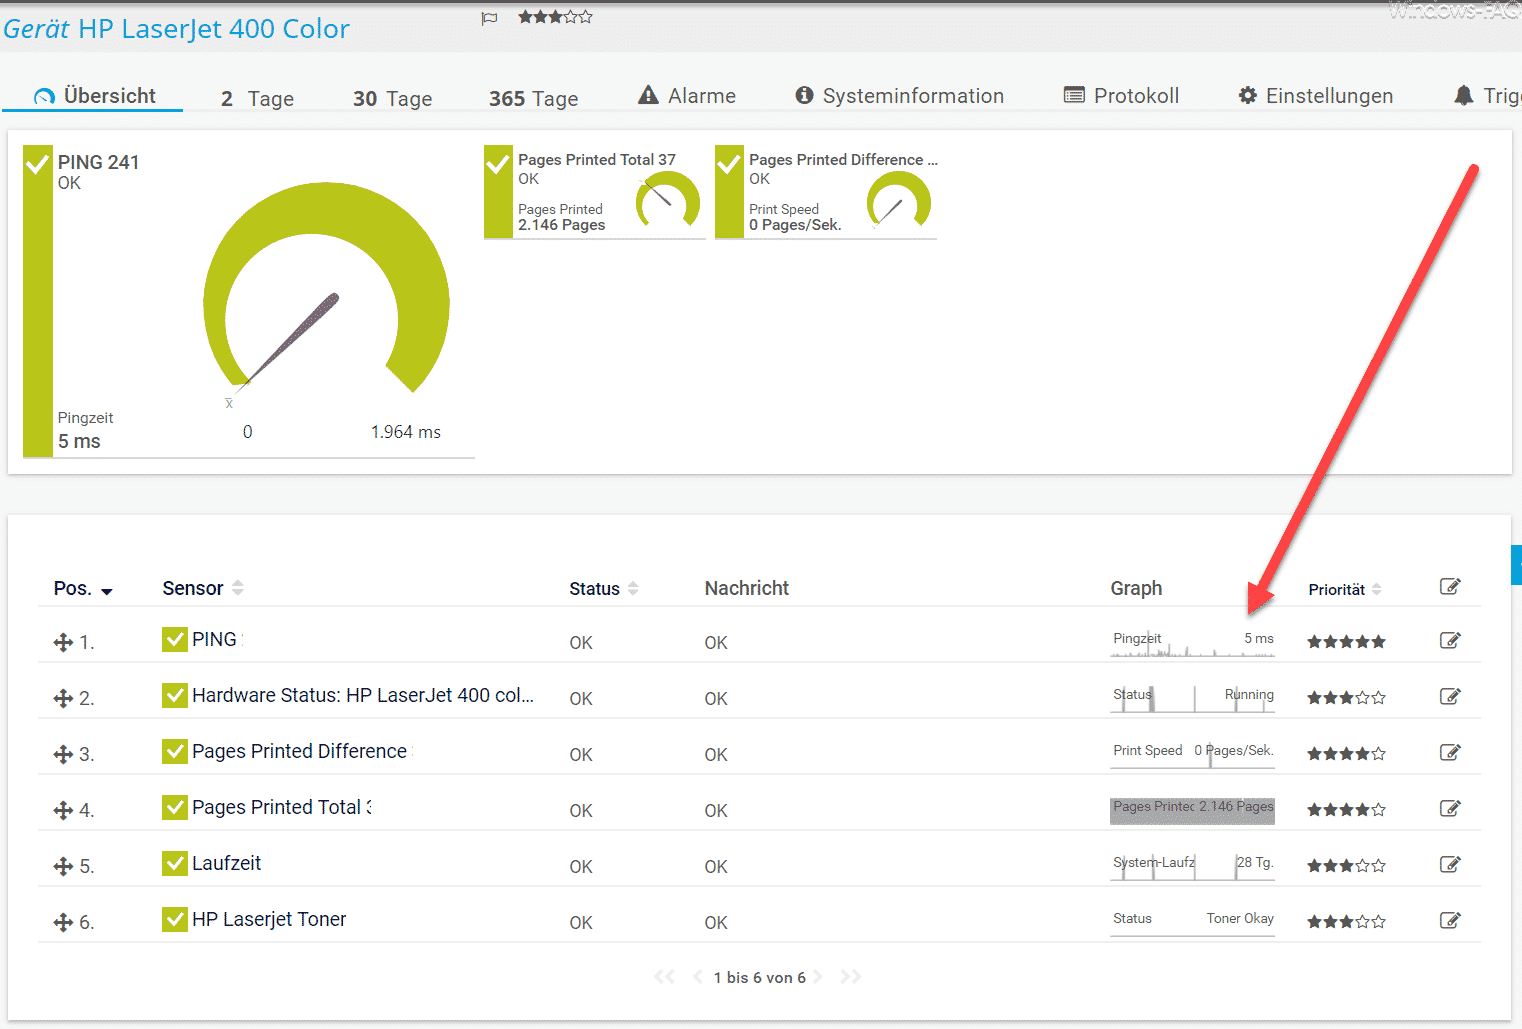Sort the table by Sensor column

[x=203, y=588]
